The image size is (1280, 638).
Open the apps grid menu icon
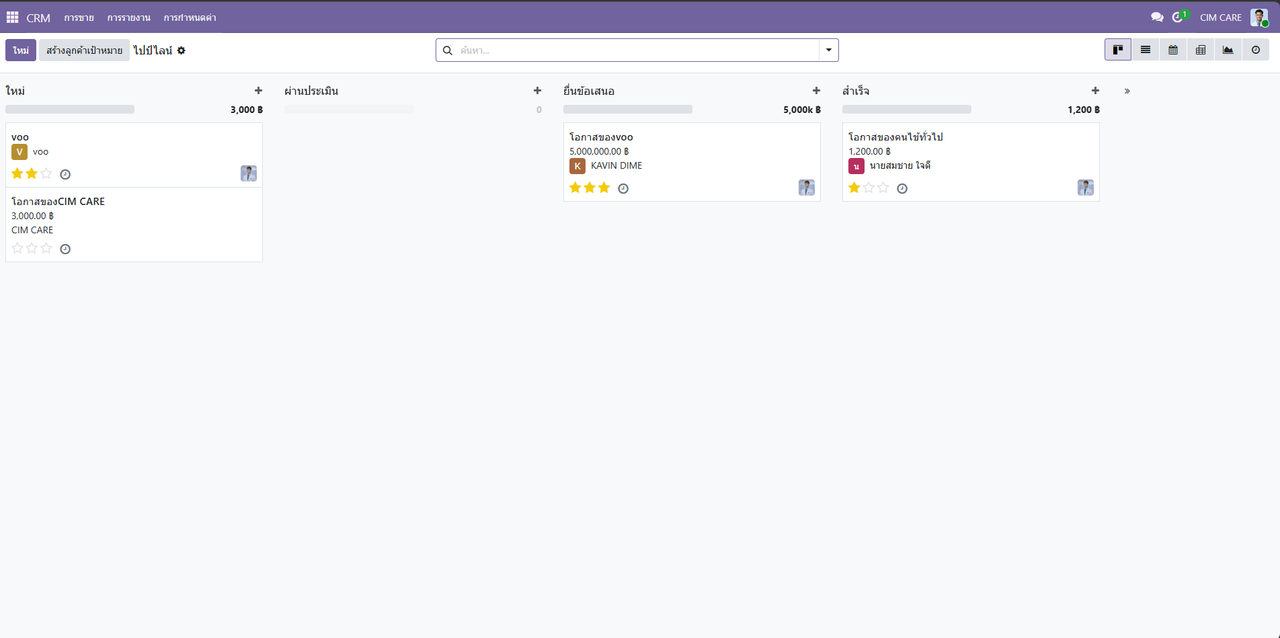pos(13,17)
